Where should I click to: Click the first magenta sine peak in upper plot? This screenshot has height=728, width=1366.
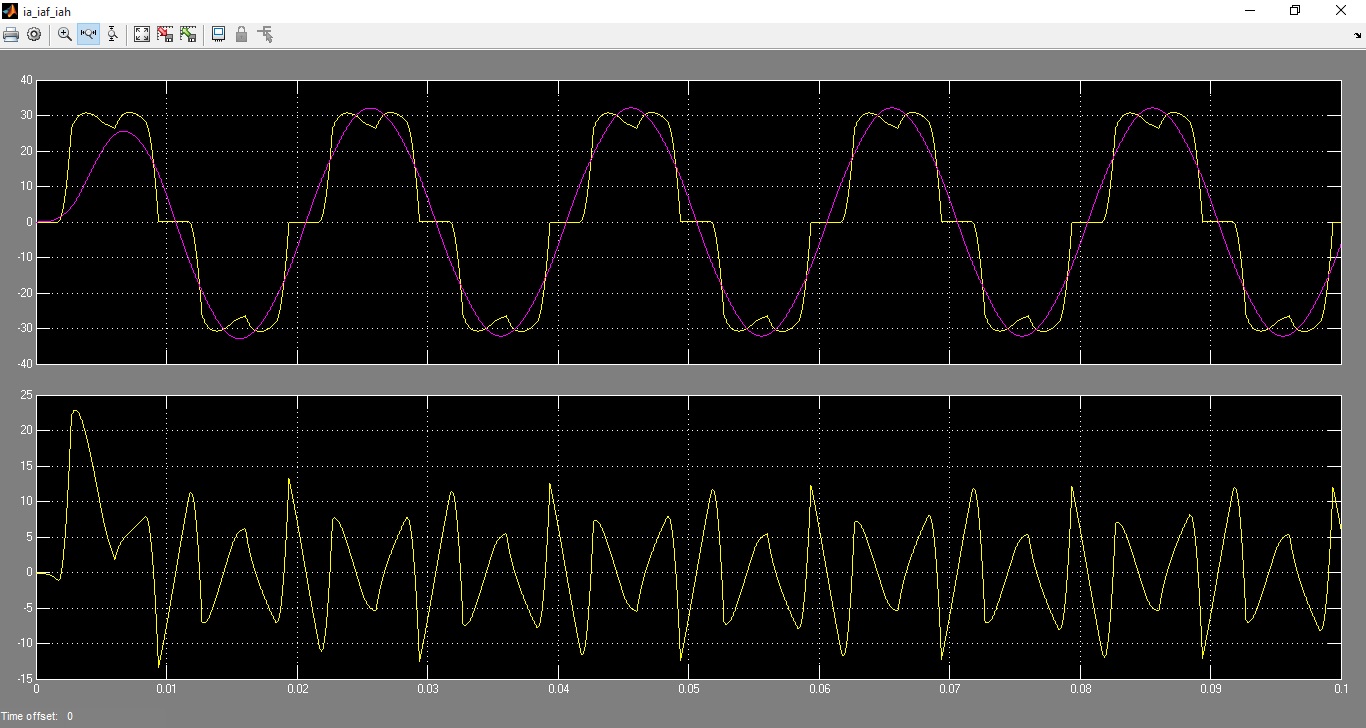point(119,132)
